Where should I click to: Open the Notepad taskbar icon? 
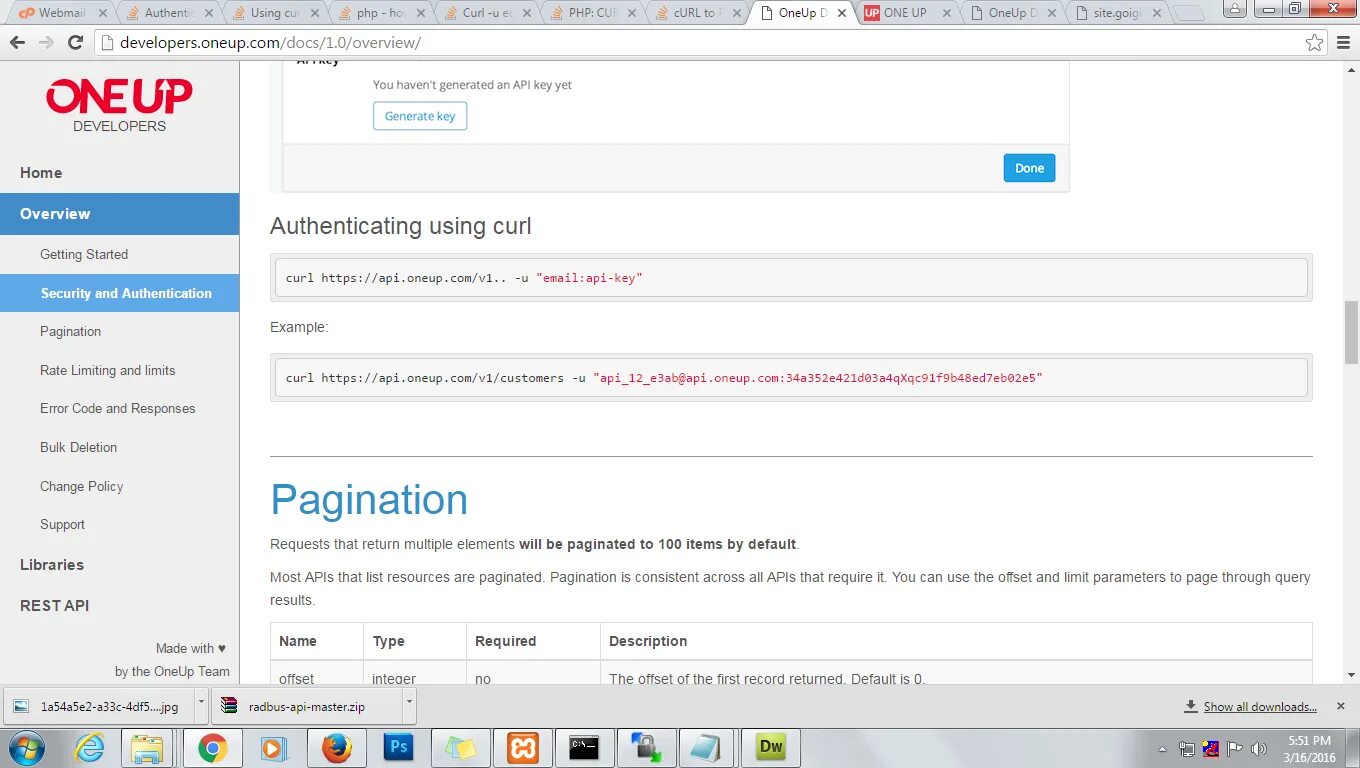point(705,748)
